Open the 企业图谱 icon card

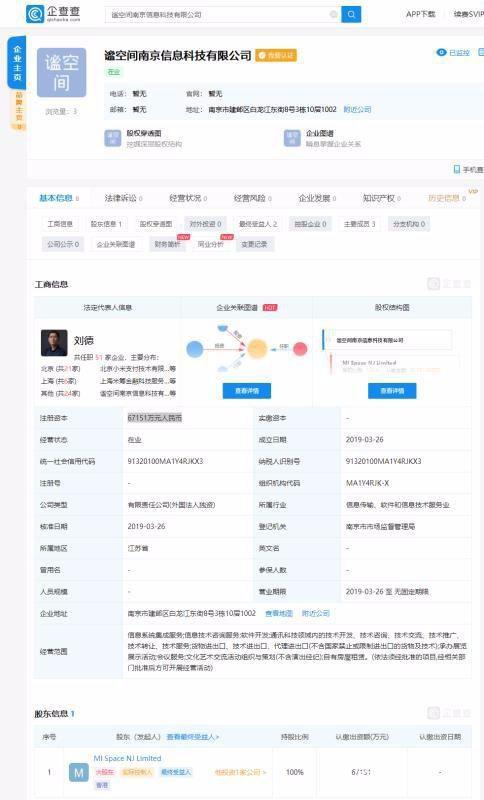tap(322, 138)
